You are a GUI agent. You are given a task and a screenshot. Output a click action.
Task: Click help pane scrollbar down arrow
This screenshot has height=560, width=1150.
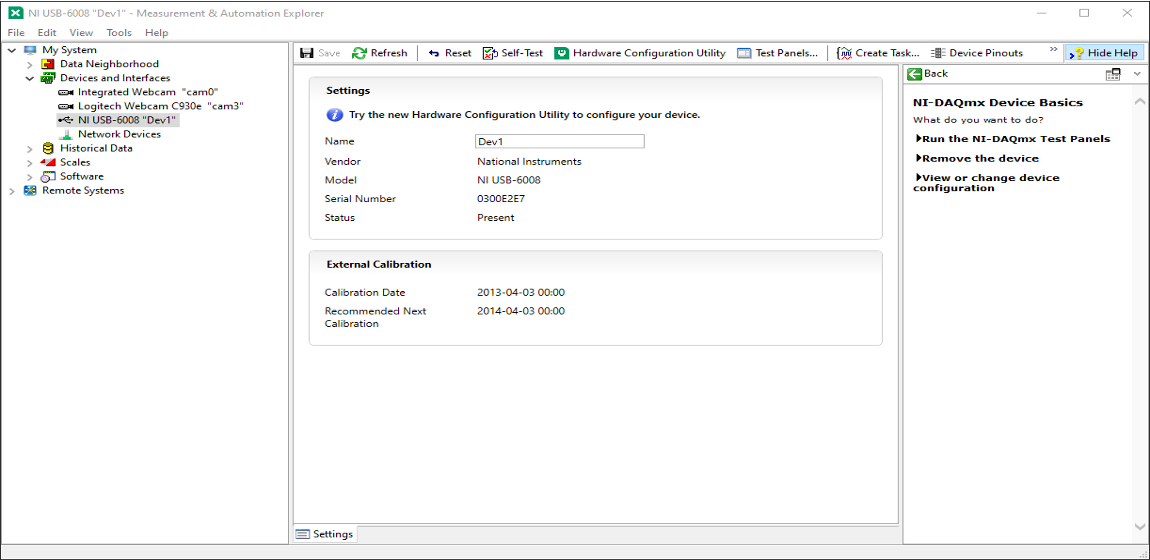[x=1140, y=526]
